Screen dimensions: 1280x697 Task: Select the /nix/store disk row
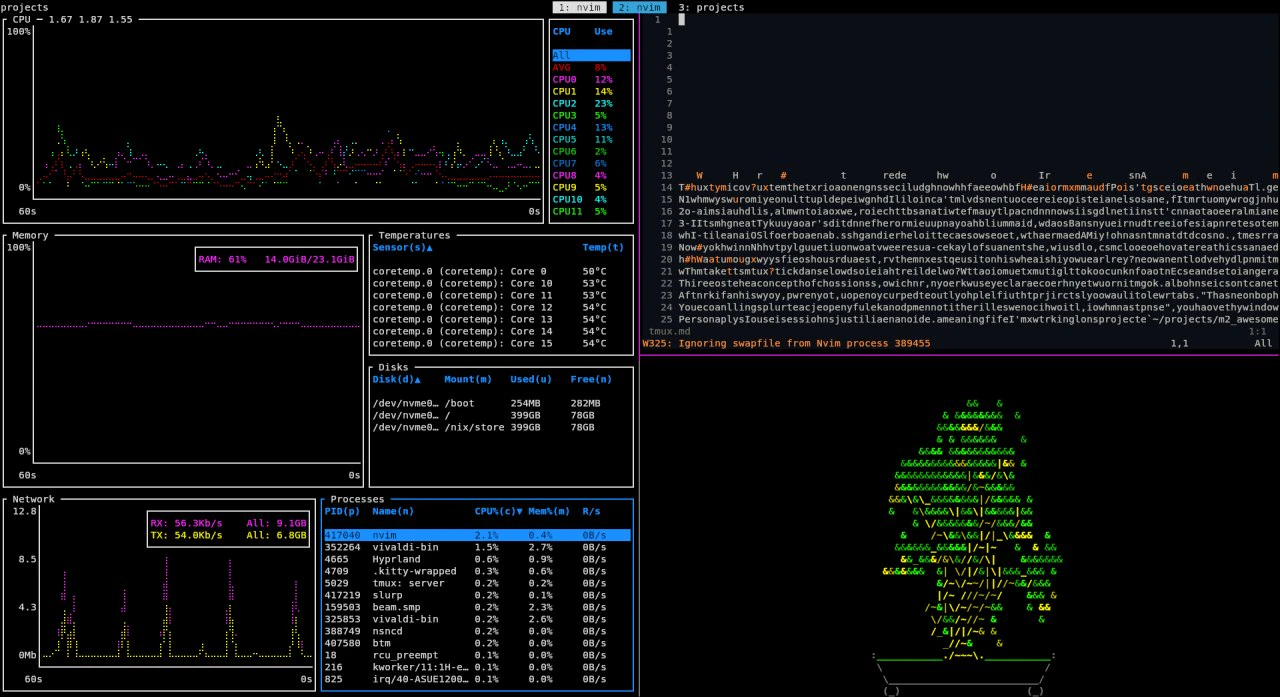(x=501, y=427)
